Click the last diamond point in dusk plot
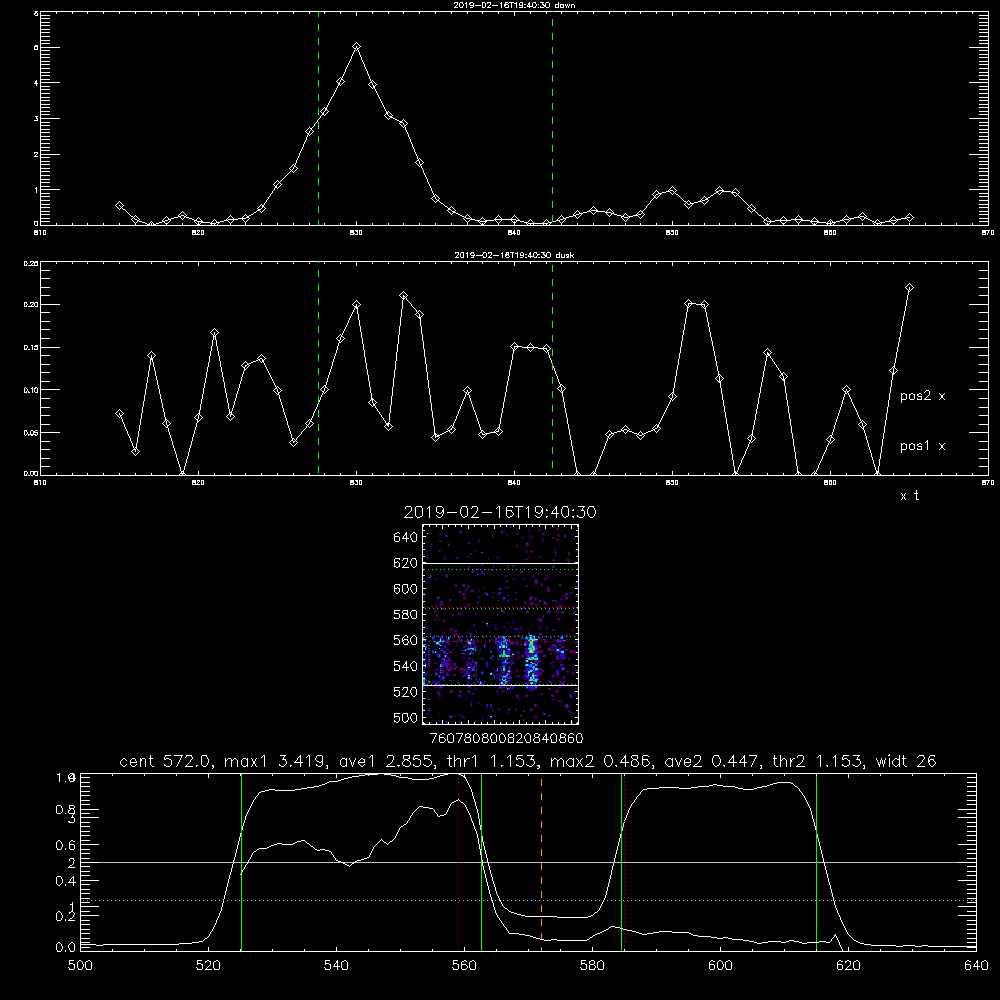 point(909,288)
